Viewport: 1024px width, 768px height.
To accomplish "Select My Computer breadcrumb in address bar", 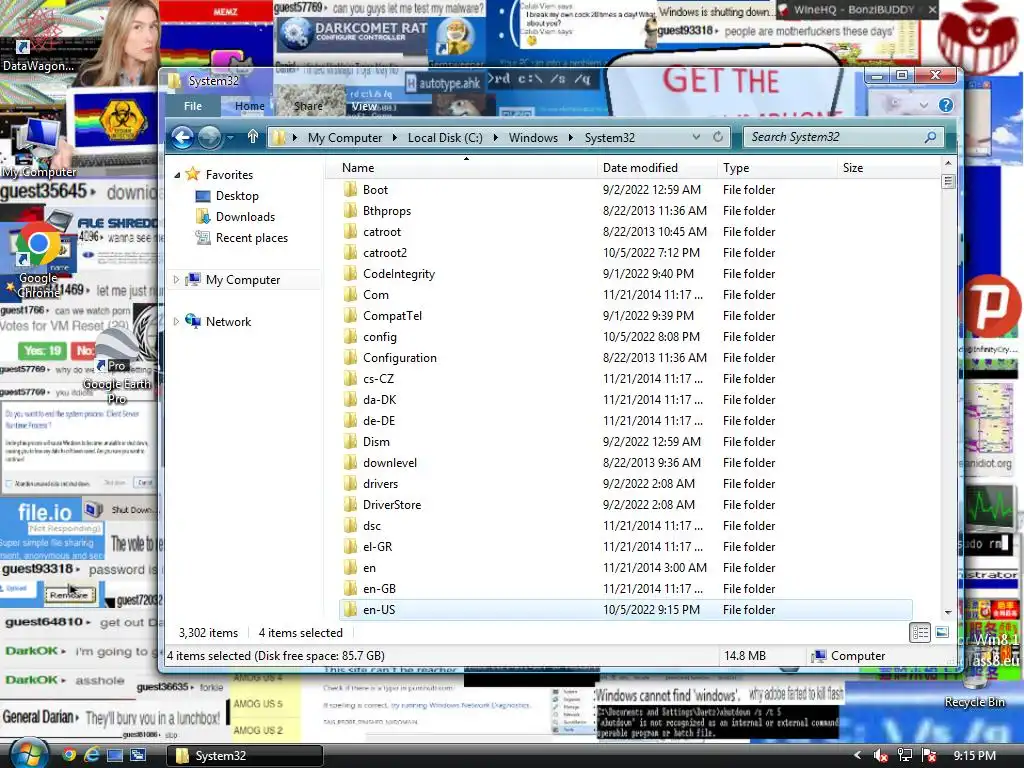I will 345,138.
